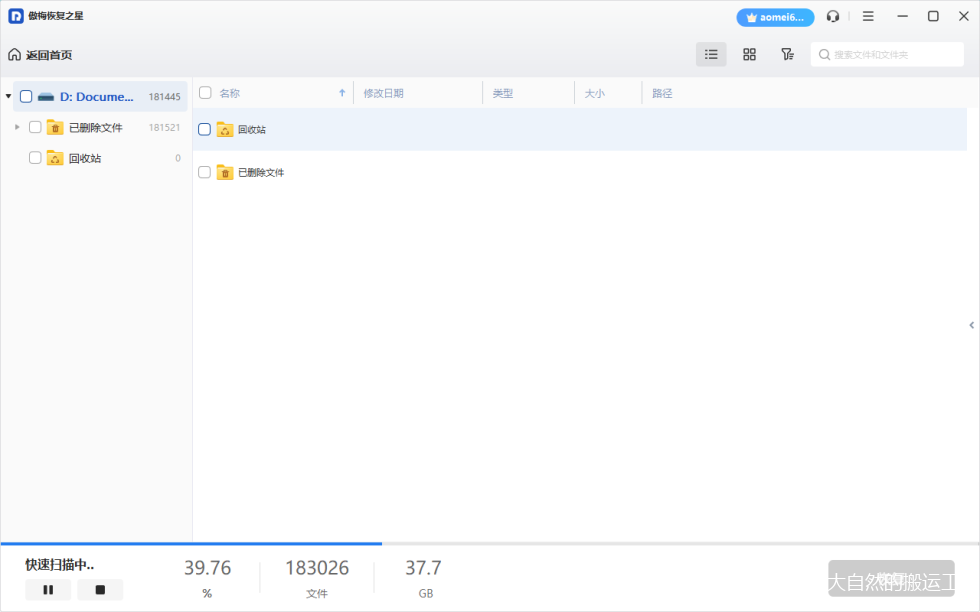Viewport: 980px width, 612px height.
Task: Switch to list view mode
Action: [711, 54]
